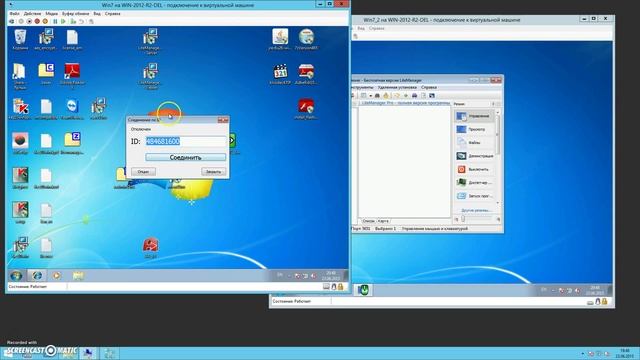Open the view dropdown arrow in LiteManager toolbar
This screenshot has height=360, width=640.
pos(370,96)
